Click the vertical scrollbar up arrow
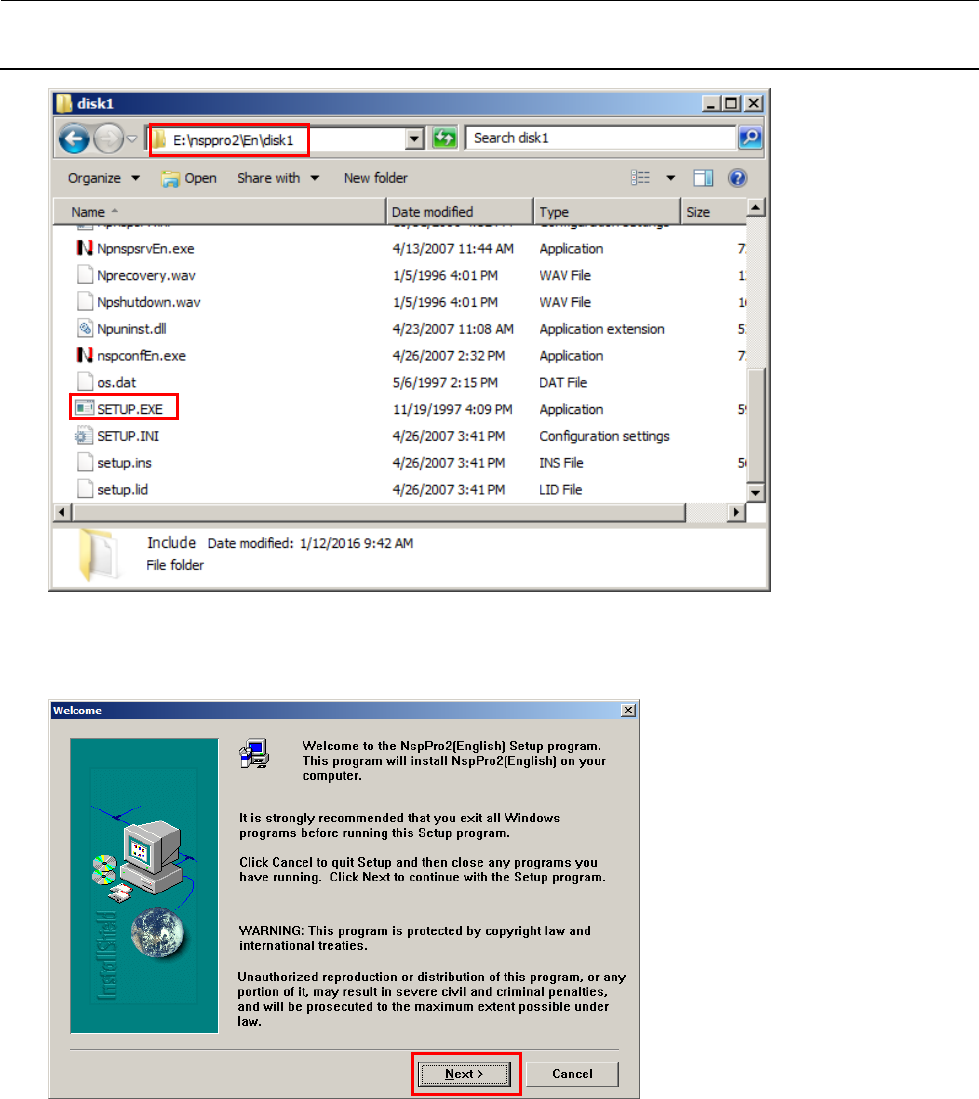 [x=755, y=208]
